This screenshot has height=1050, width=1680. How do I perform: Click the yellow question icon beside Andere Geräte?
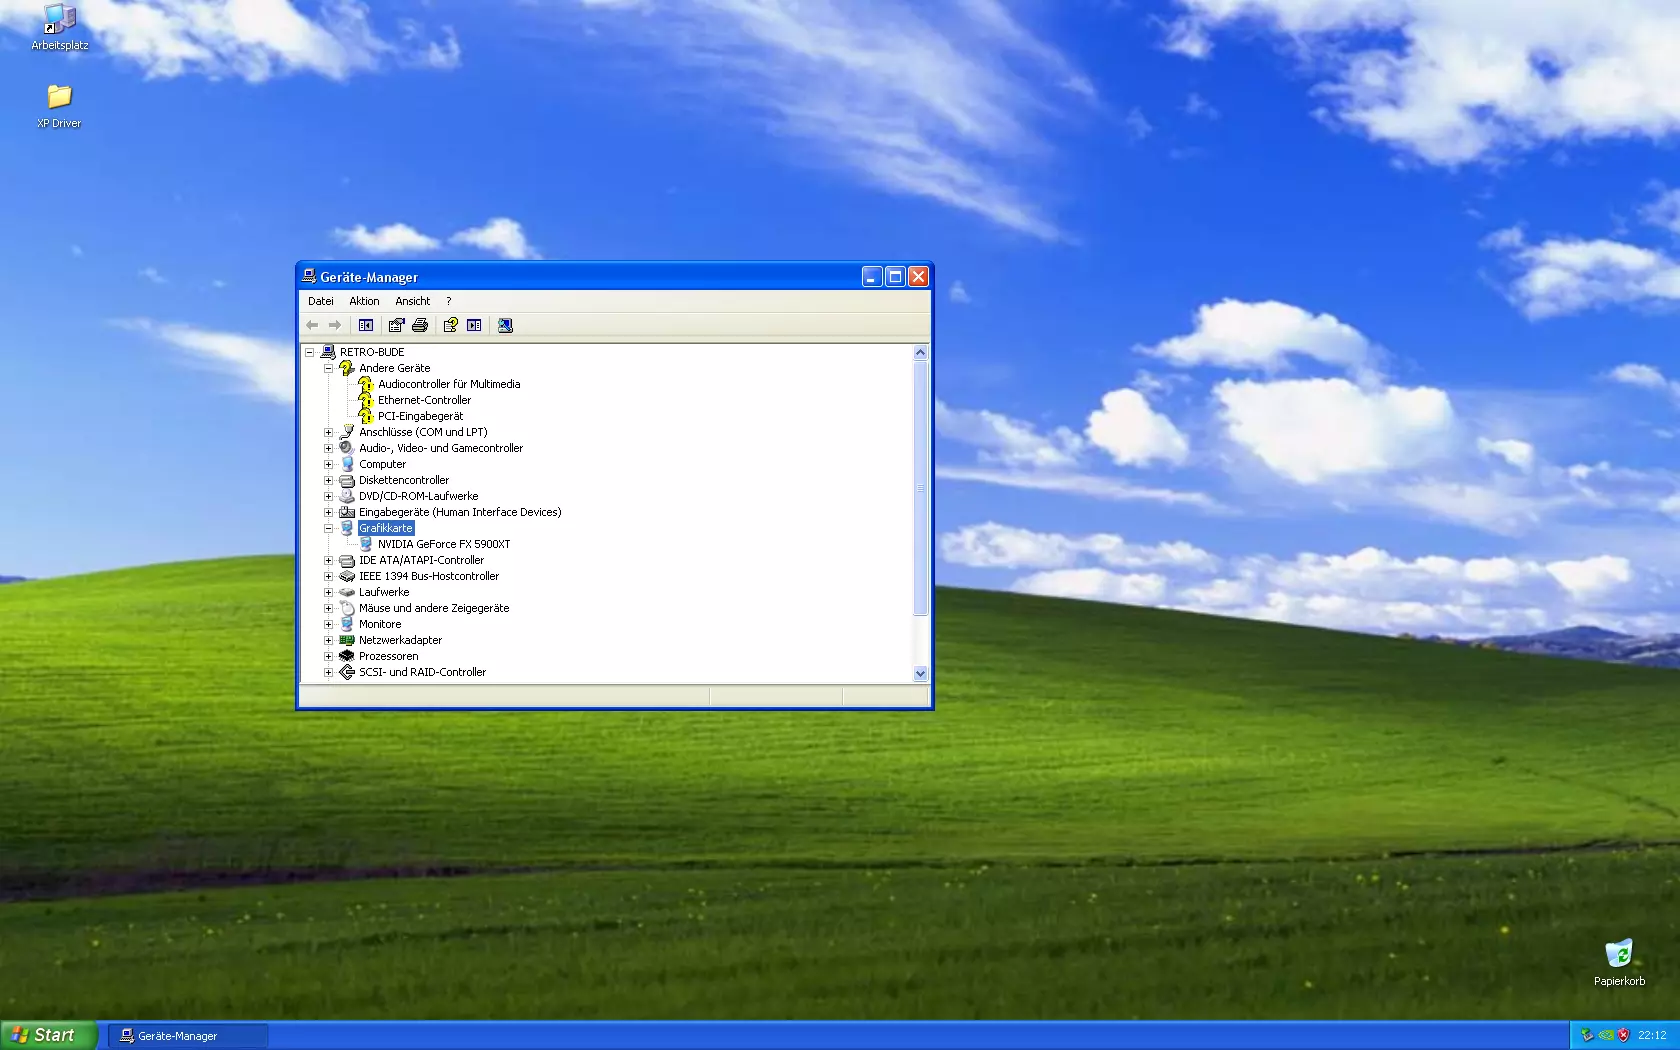pyautogui.click(x=347, y=368)
